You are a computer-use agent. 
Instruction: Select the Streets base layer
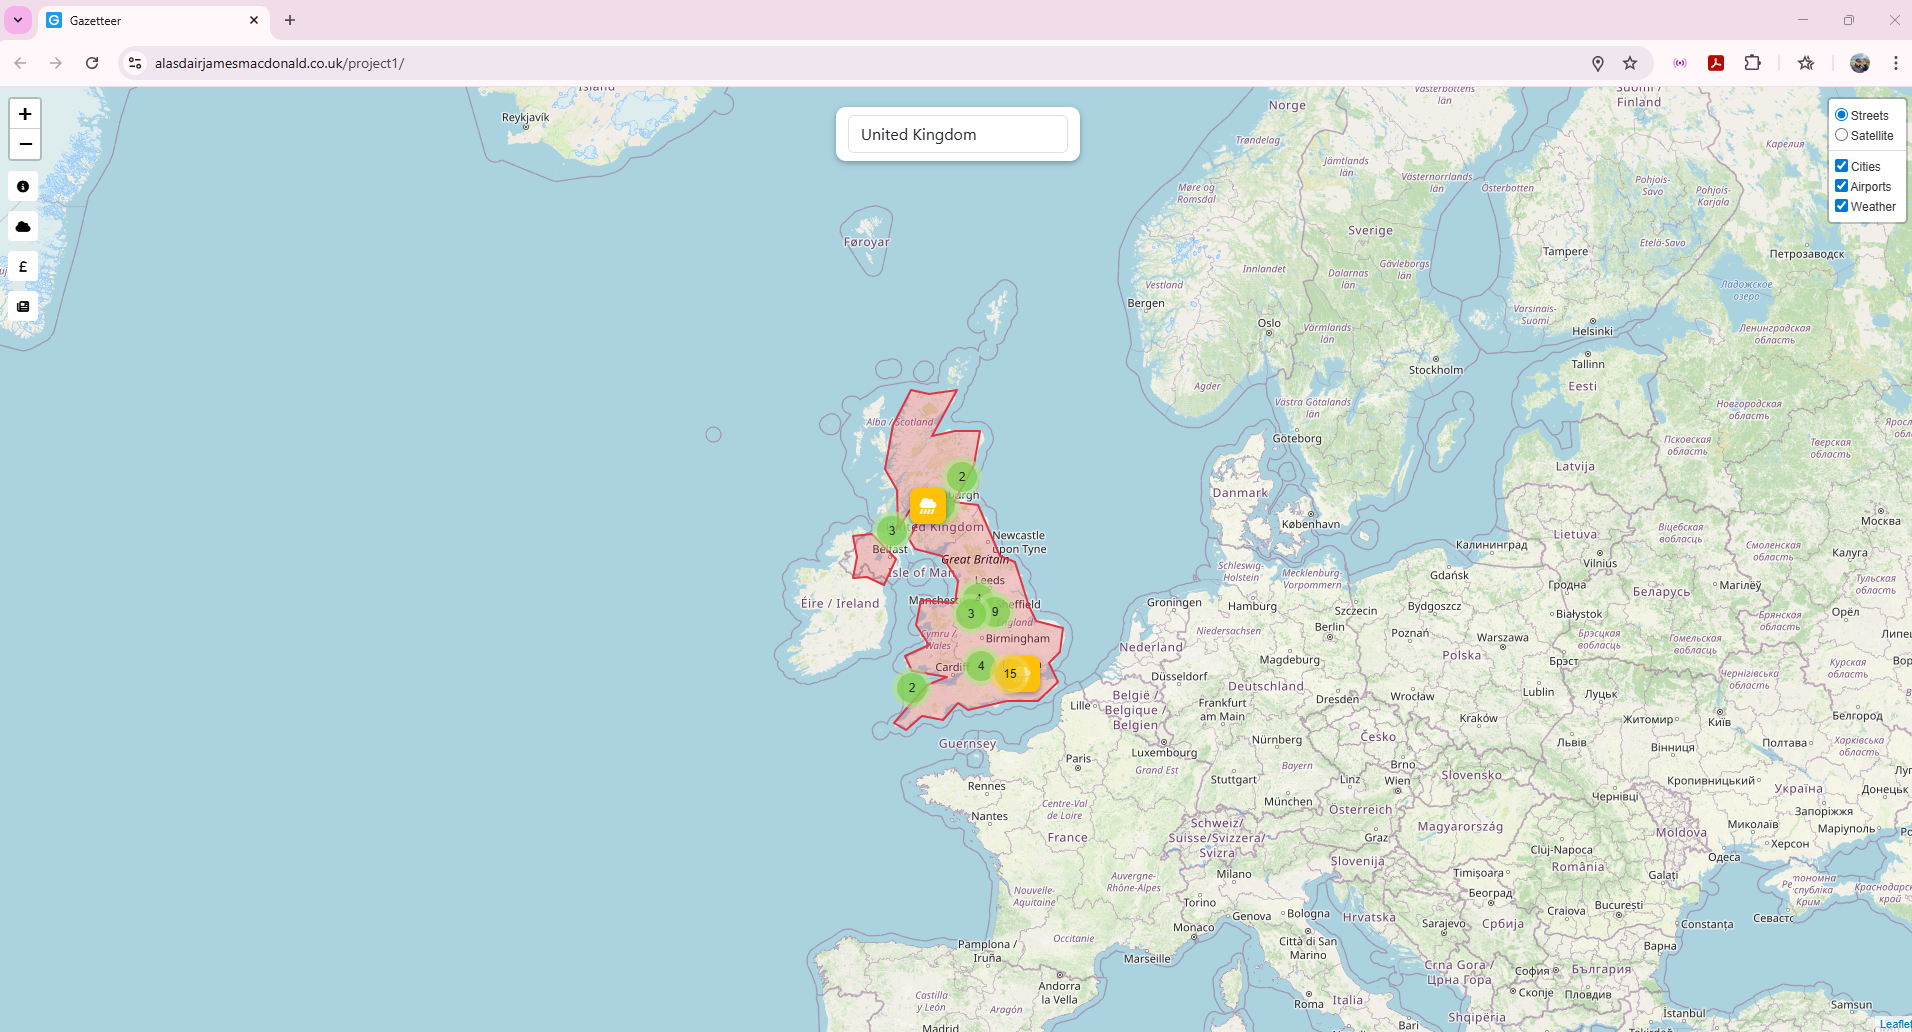click(x=1841, y=115)
